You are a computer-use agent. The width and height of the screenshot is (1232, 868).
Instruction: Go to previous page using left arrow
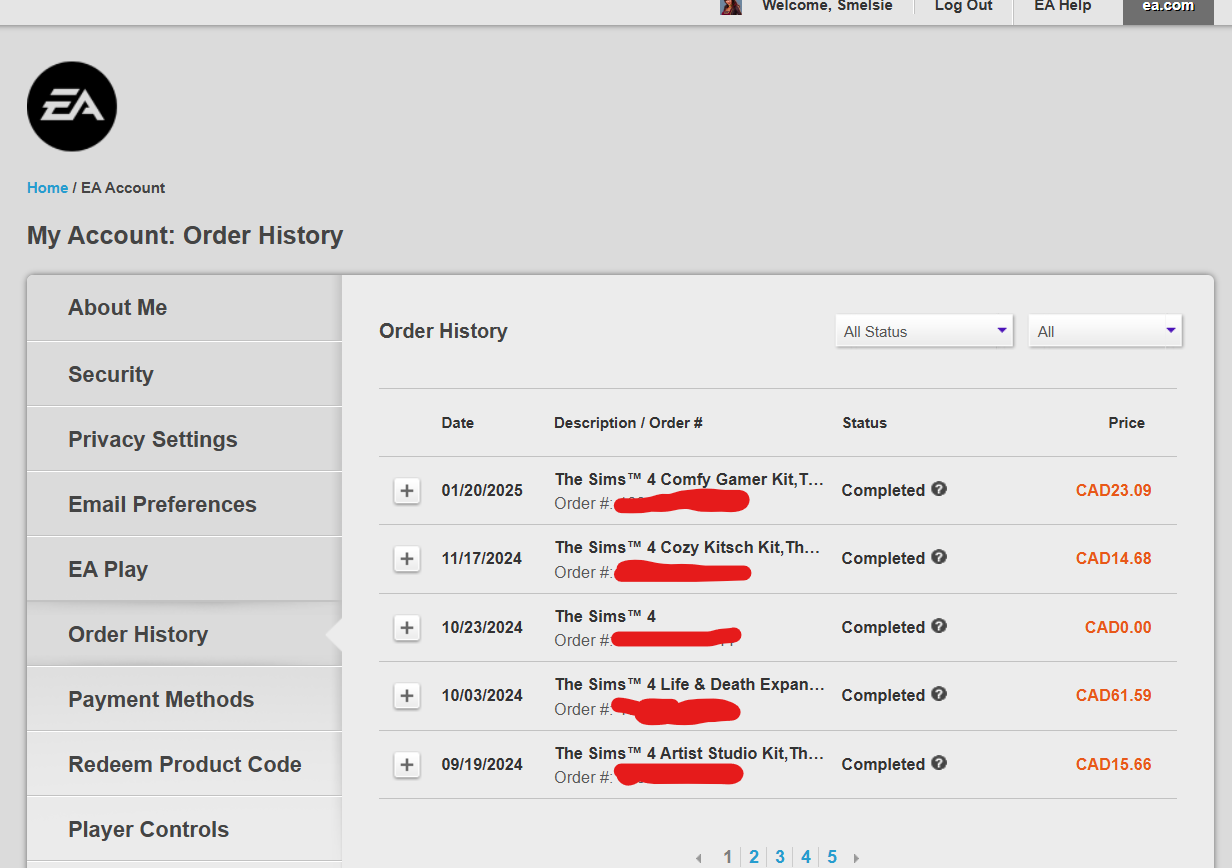(698, 858)
